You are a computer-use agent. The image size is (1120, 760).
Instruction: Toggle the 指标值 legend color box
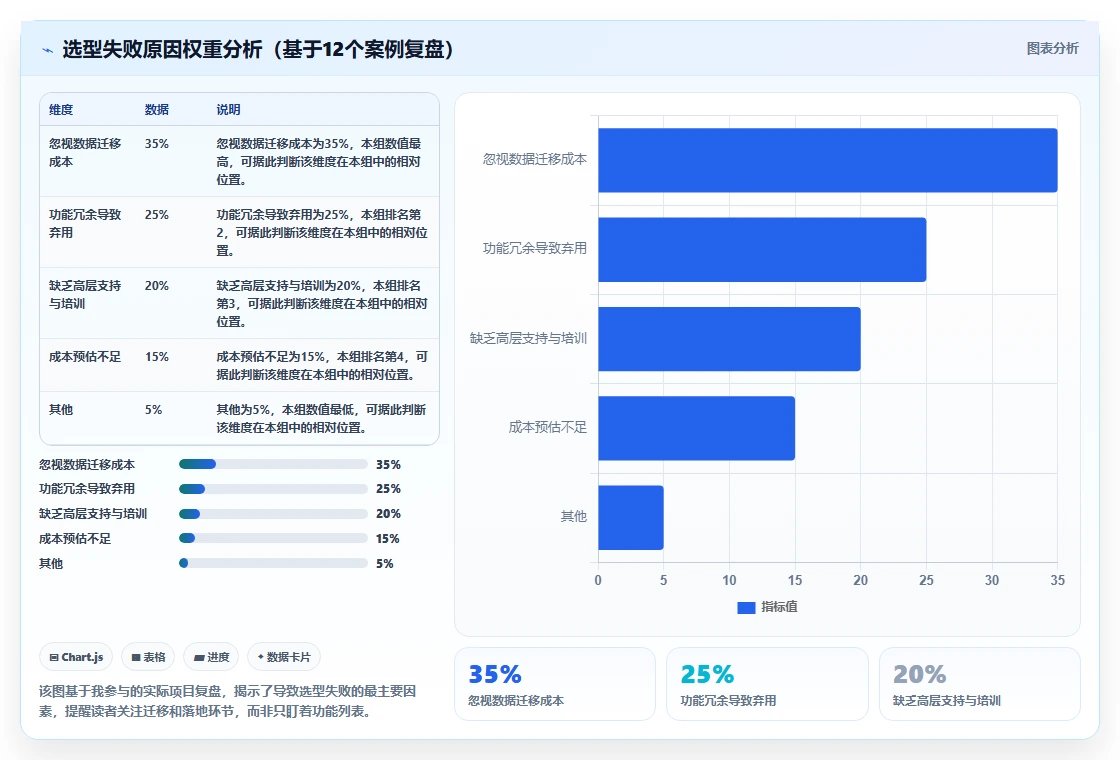tap(746, 607)
